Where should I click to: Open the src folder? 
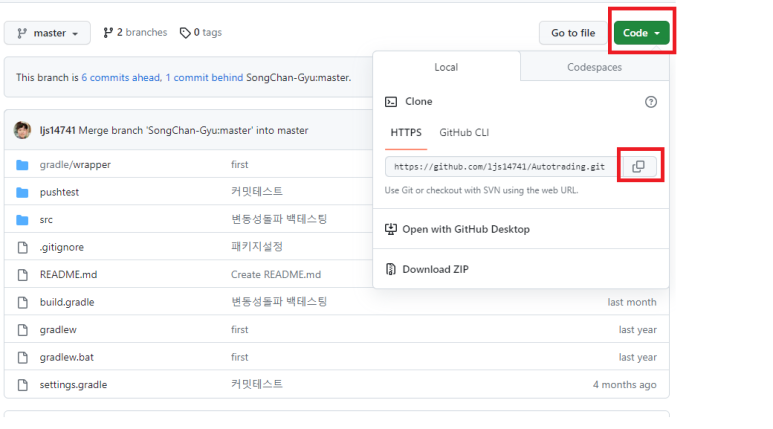click(x=46, y=220)
